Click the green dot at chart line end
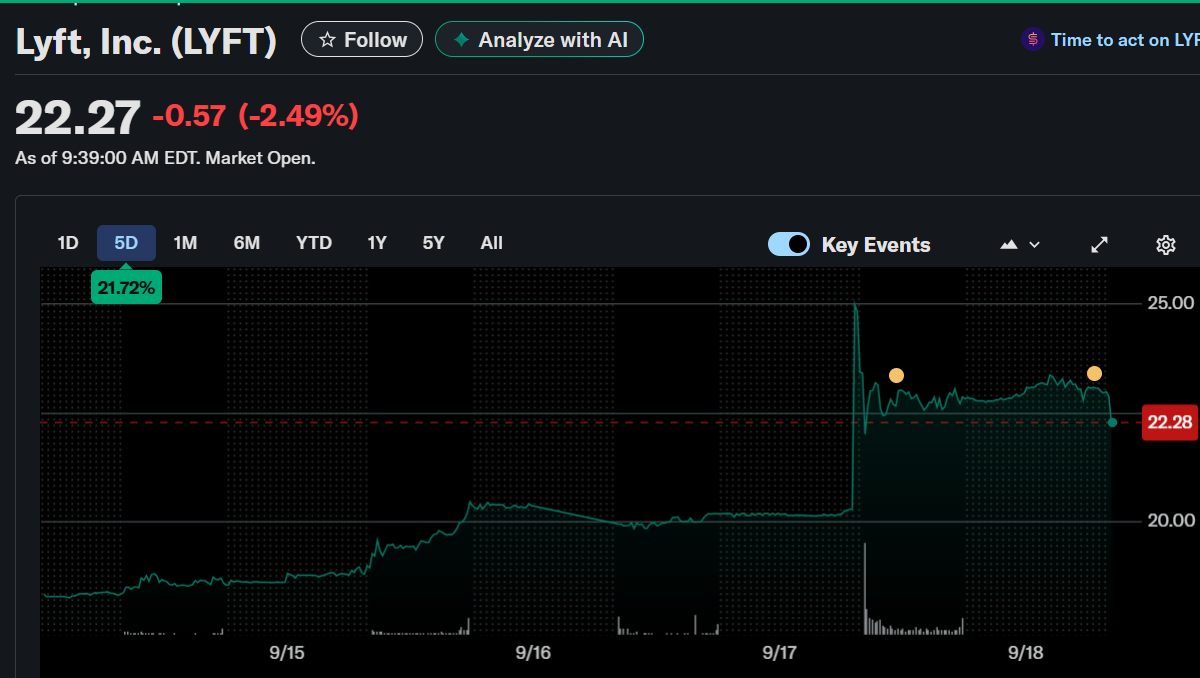The height and width of the screenshot is (678, 1200). [x=1112, y=422]
